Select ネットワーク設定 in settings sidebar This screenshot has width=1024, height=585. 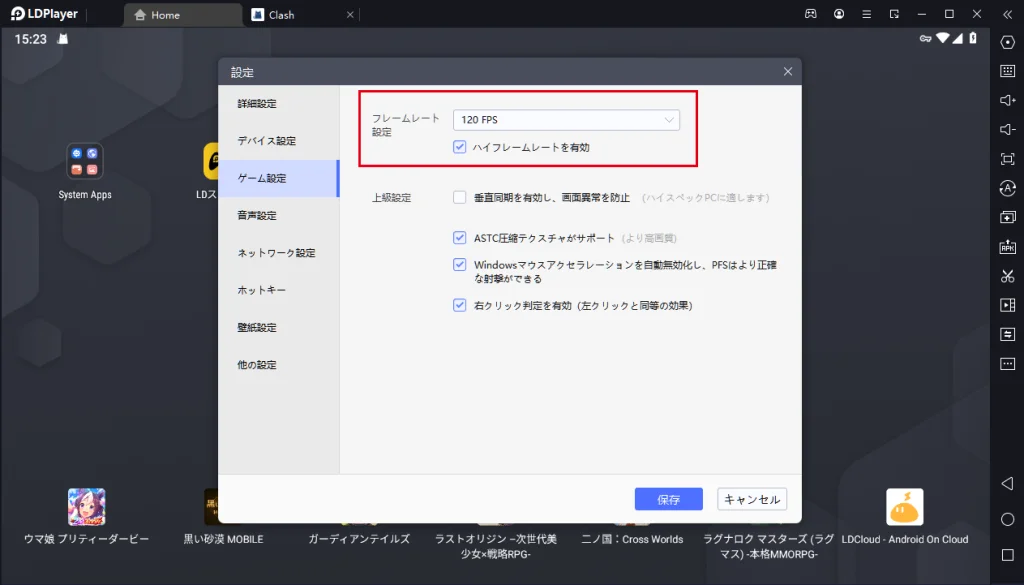[x=279, y=253]
